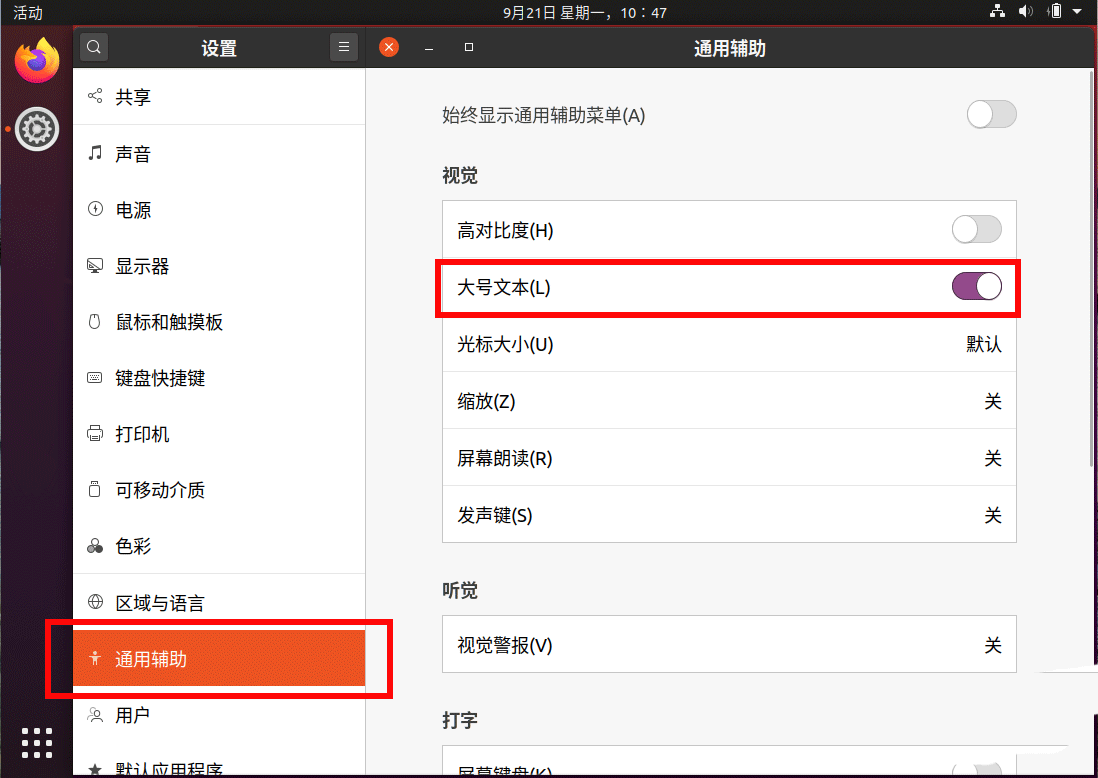Enable 始终显示通用辅助菜单 toggle
This screenshot has height=778, width=1098.
tap(991, 115)
